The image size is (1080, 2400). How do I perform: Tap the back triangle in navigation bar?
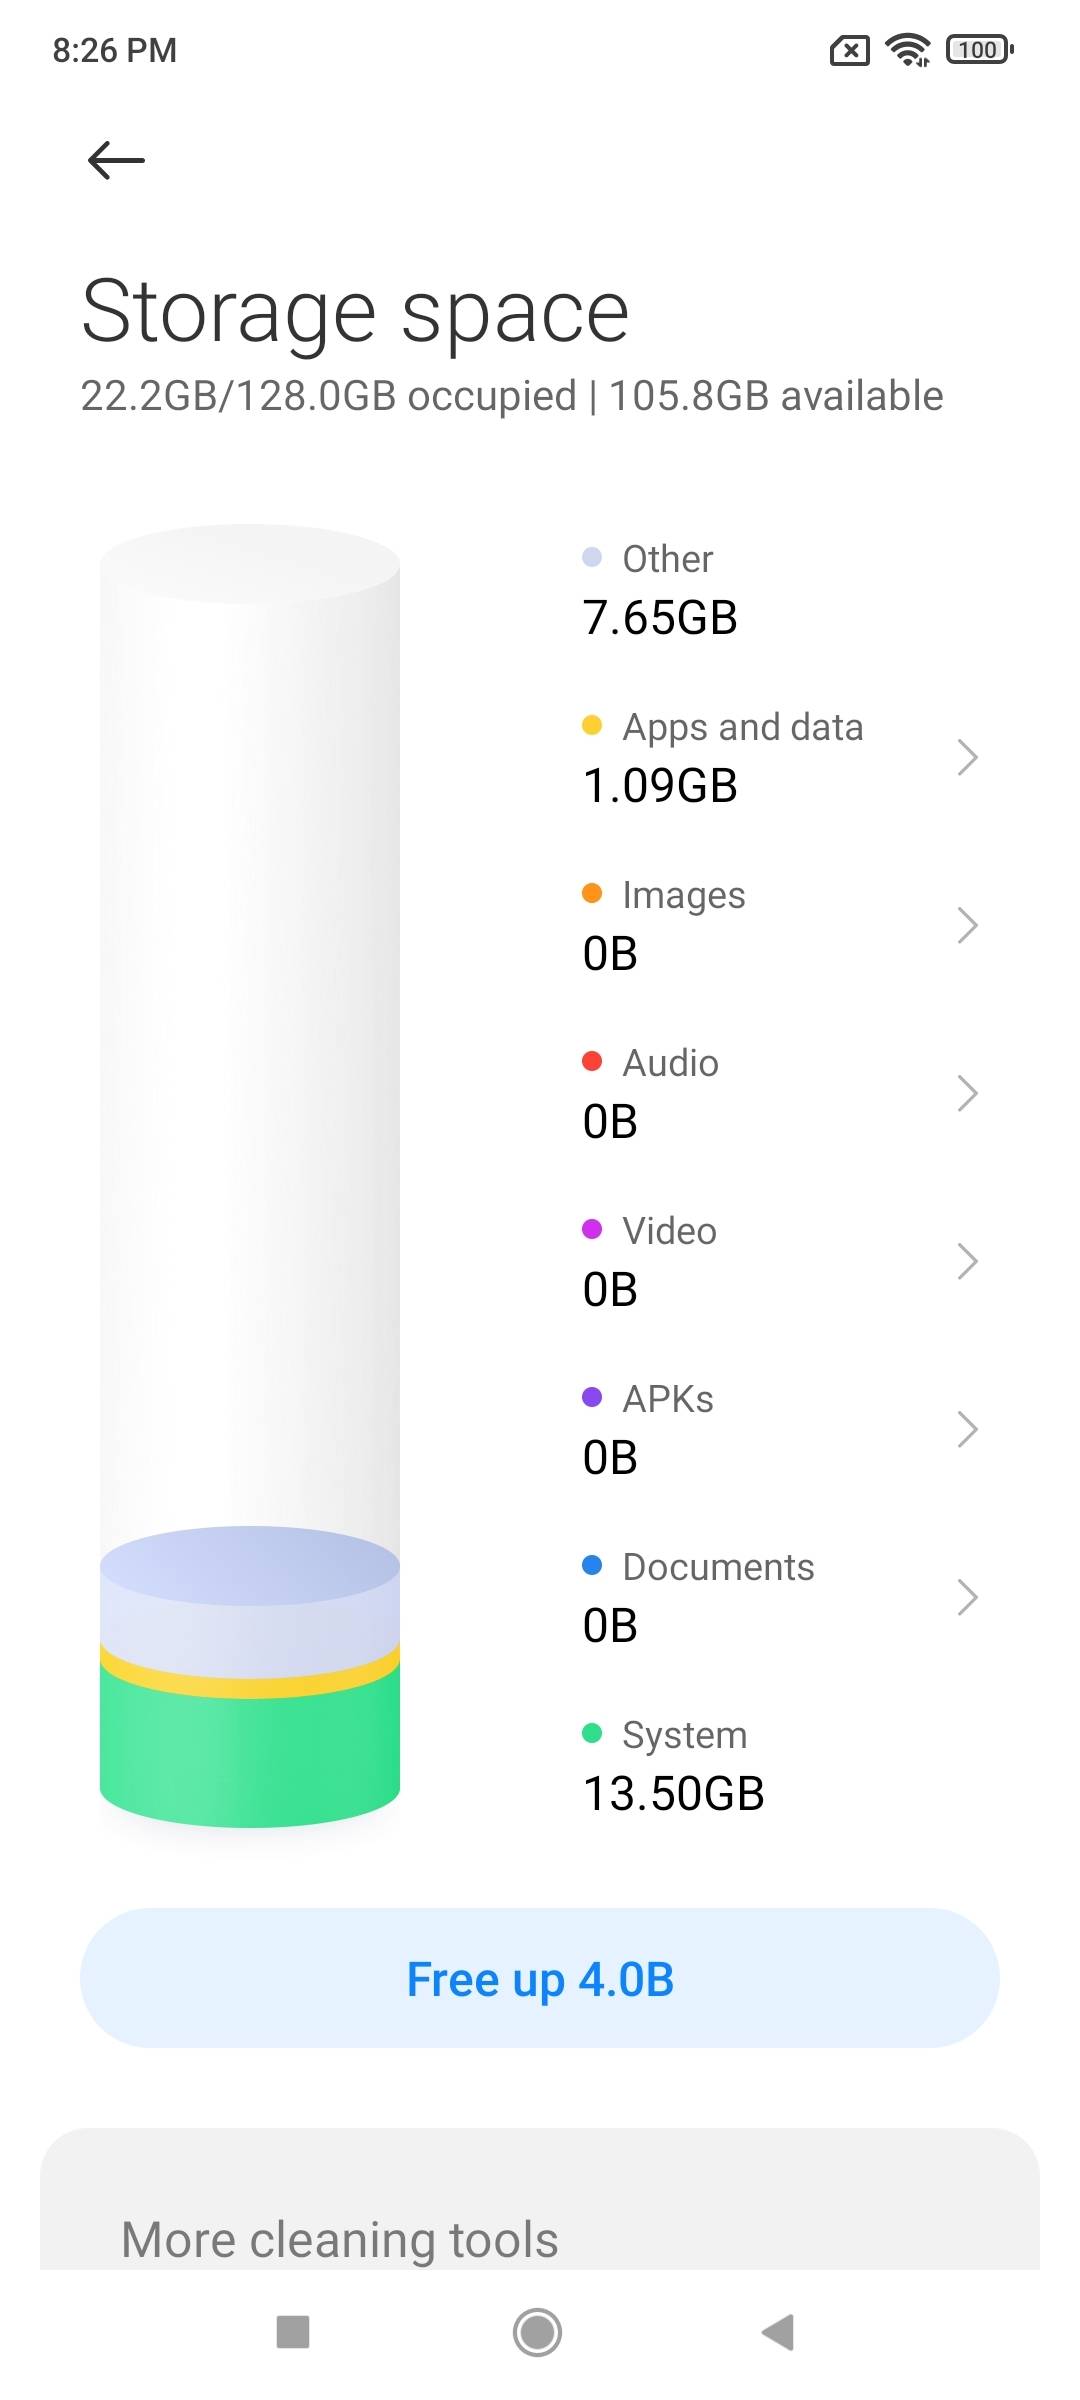pos(778,2332)
